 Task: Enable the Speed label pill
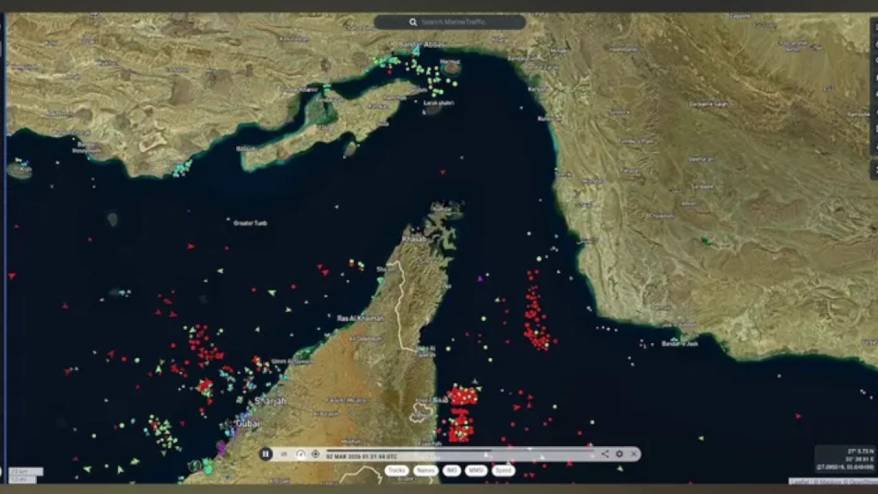click(503, 470)
